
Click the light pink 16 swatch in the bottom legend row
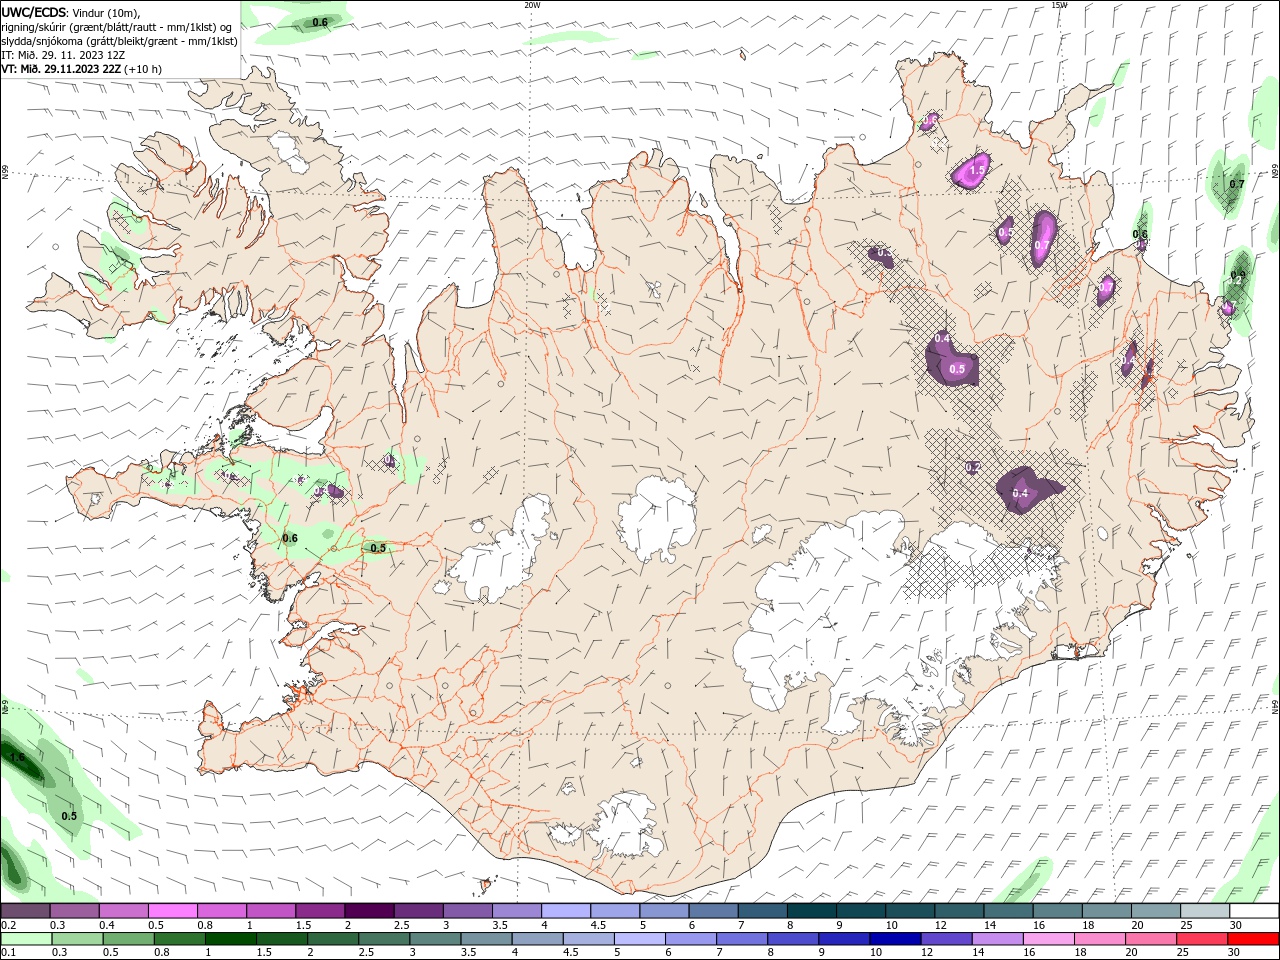pos(1047,939)
